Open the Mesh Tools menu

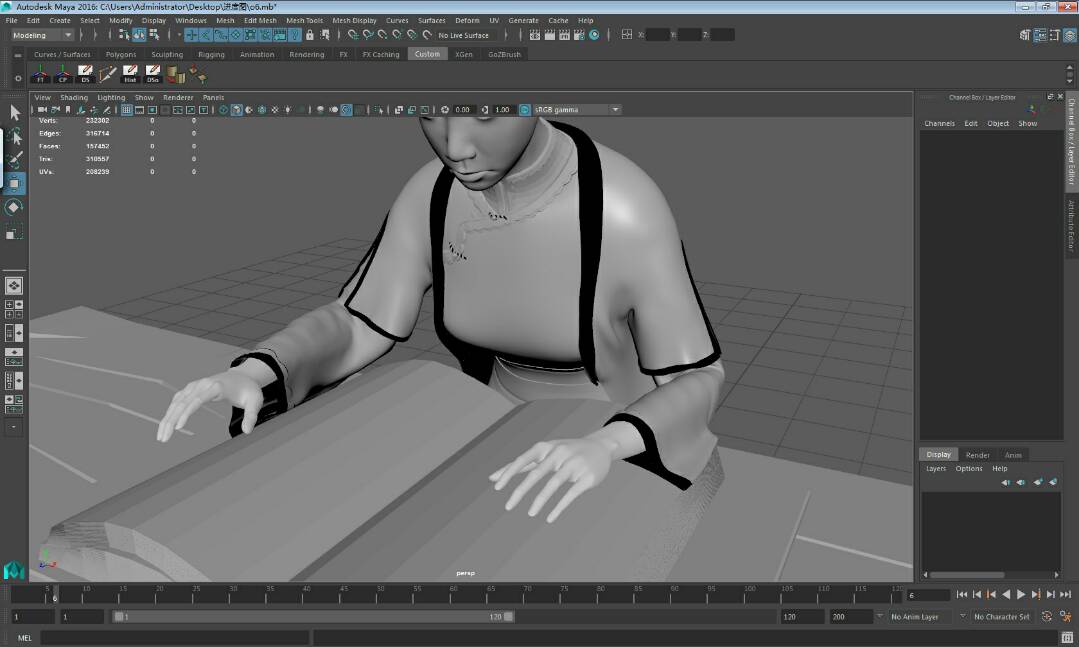coord(304,21)
